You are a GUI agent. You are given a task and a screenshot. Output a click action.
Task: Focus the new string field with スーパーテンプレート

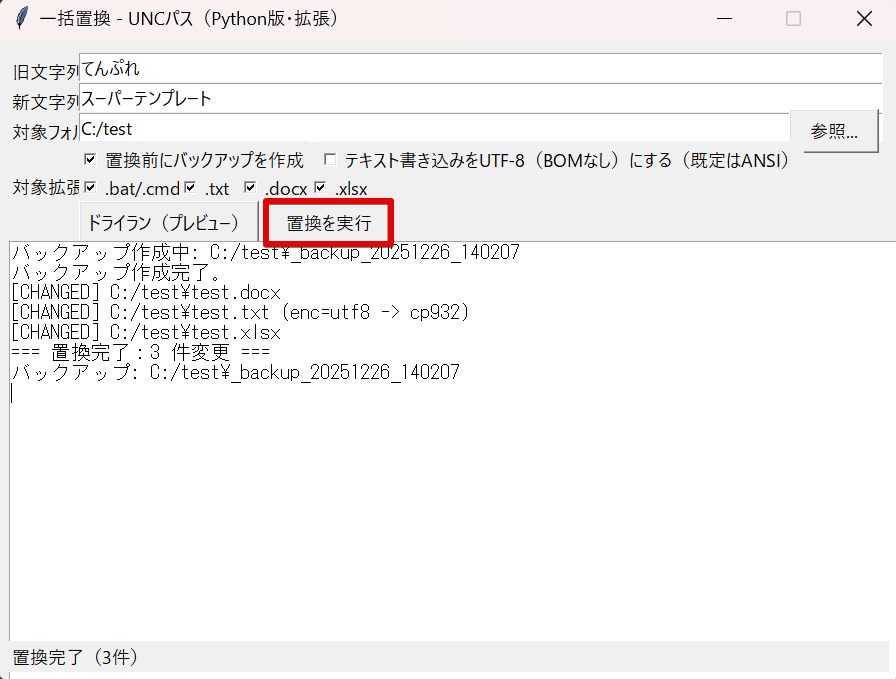coord(480,99)
